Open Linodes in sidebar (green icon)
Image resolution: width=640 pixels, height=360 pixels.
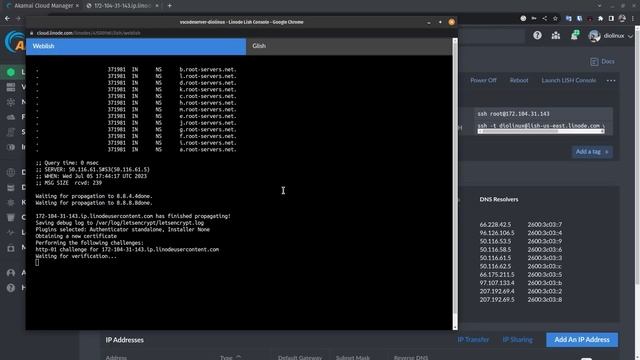(11, 72)
